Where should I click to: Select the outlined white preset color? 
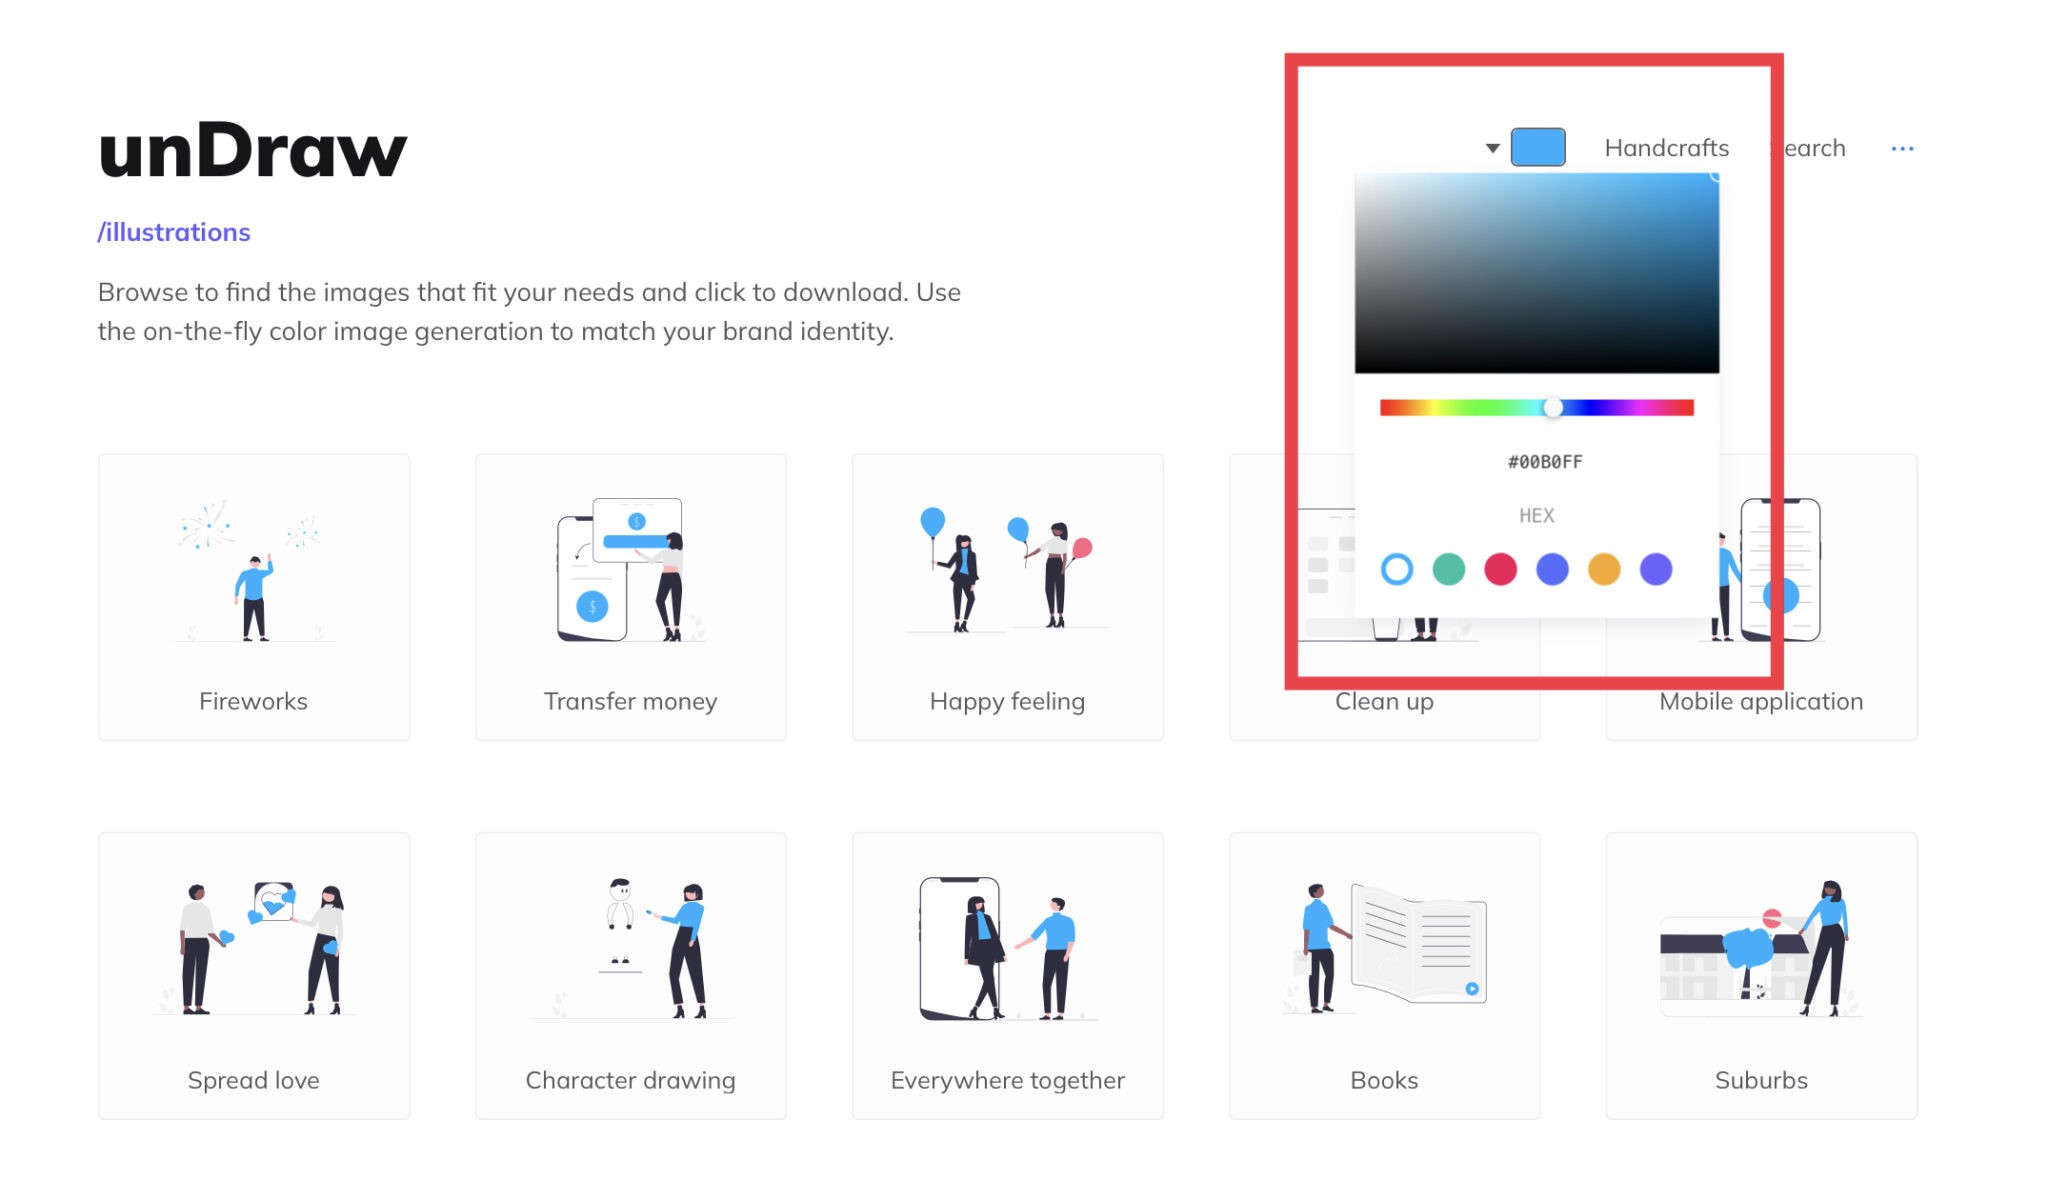1397,570
